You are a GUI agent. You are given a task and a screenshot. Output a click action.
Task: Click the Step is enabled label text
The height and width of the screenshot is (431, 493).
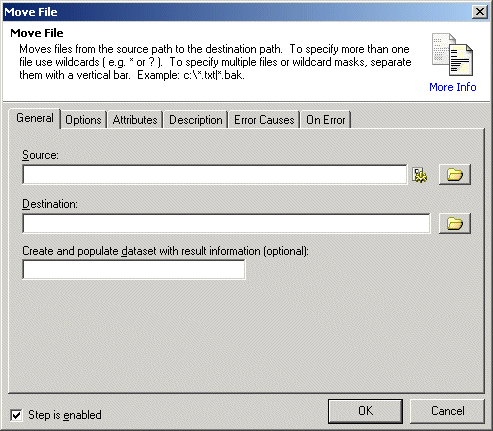click(65, 415)
